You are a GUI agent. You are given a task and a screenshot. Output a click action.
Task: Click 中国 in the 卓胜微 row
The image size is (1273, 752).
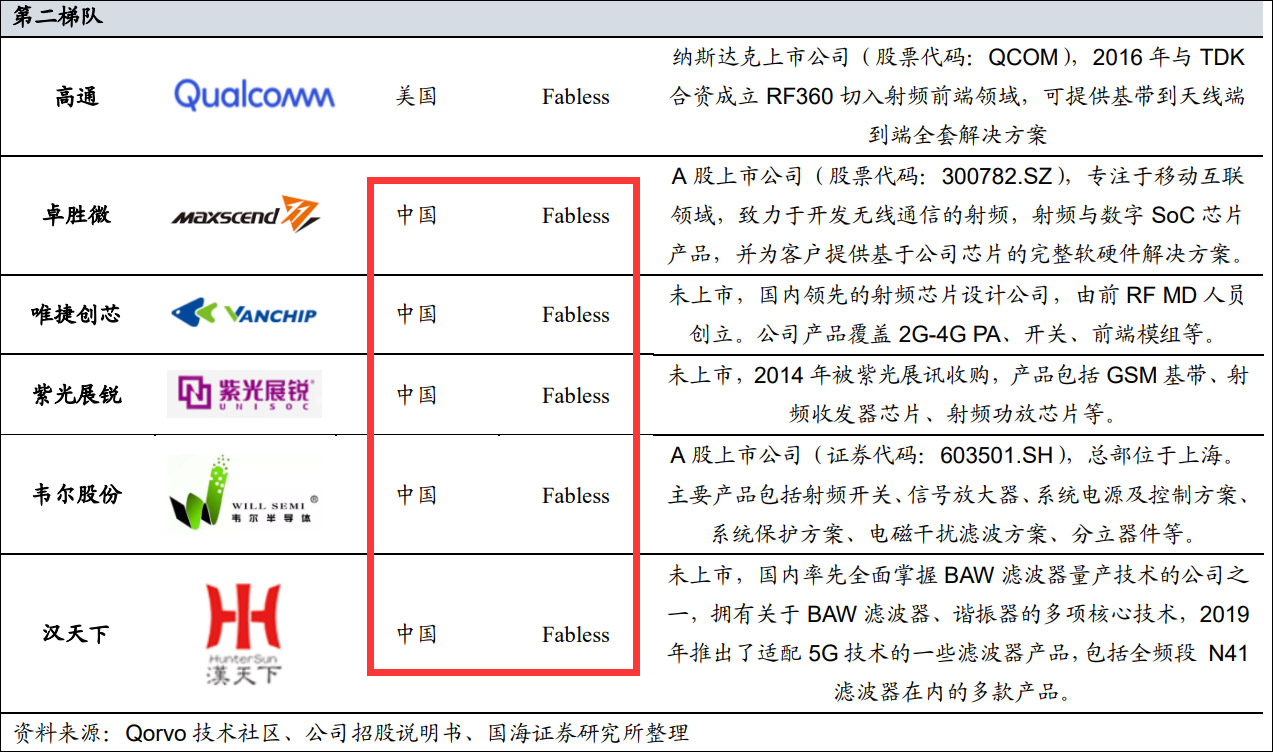tap(416, 215)
